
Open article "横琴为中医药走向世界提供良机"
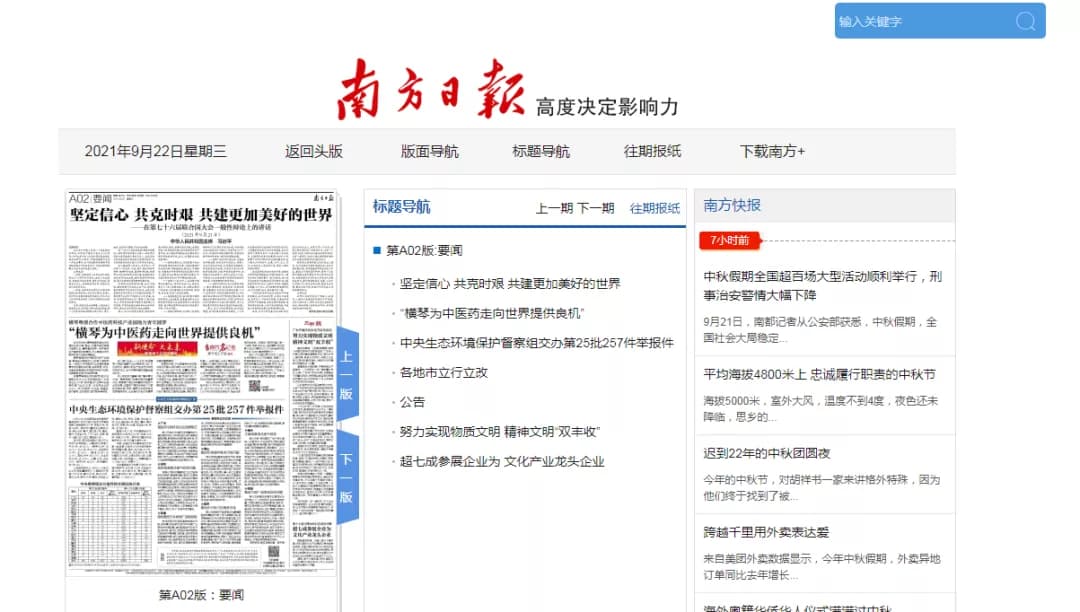(x=492, y=313)
